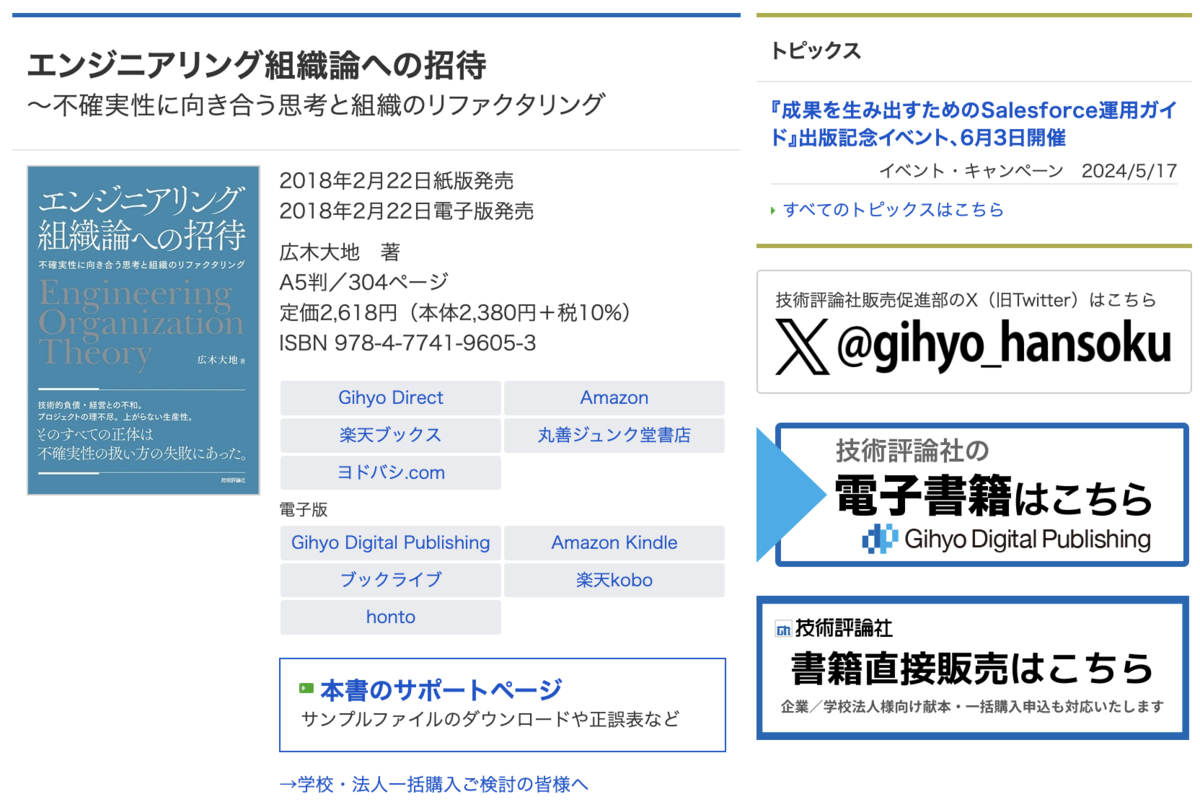1200x802 pixels.
Task: Select the text サンプルファイルのダウンロードや正誤表など
Action: 490,719
